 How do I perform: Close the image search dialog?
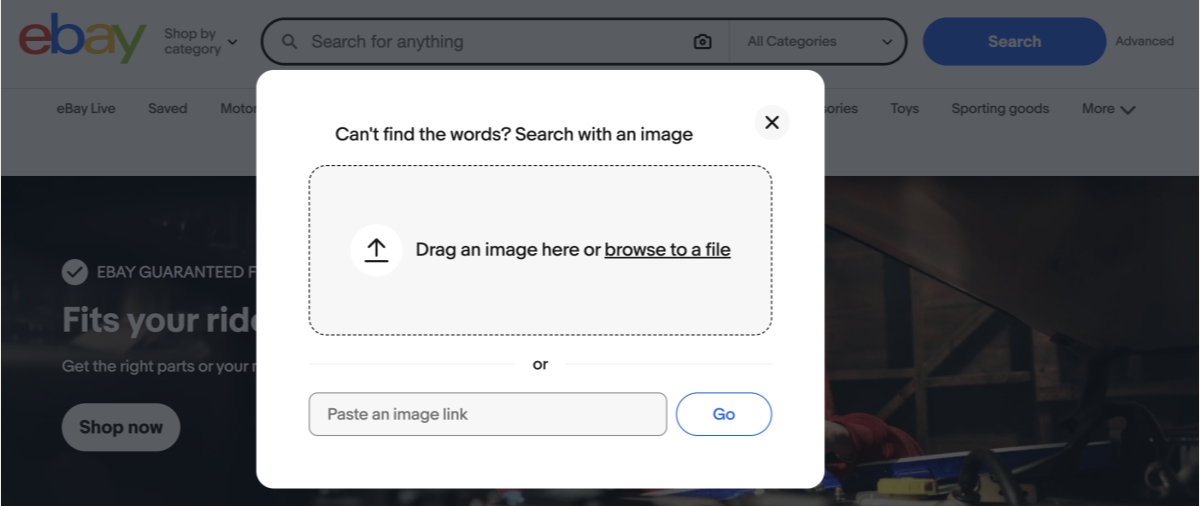click(x=771, y=122)
